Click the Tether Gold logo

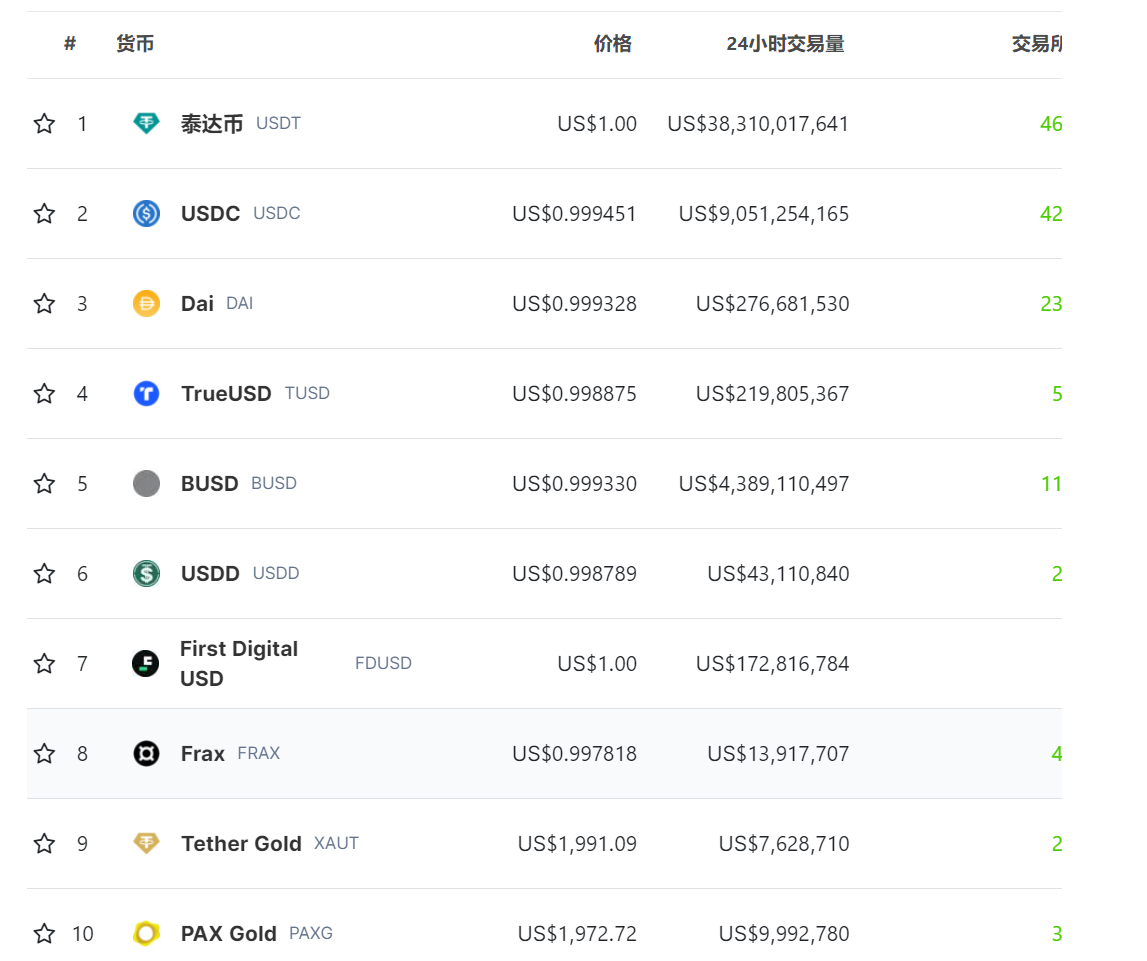[x=146, y=843]
